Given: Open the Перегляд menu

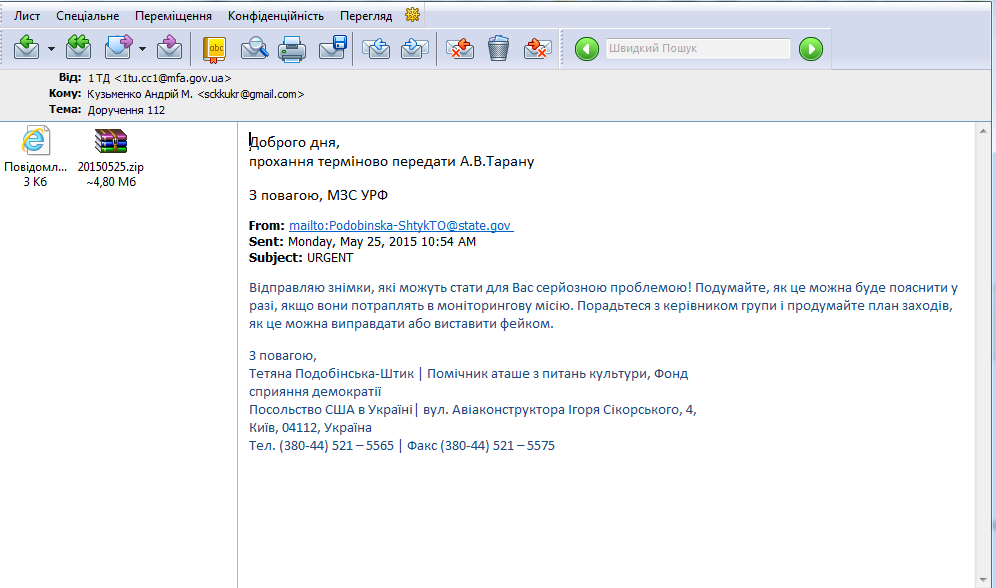Looking at the screenshot, I should coord(367,16).
